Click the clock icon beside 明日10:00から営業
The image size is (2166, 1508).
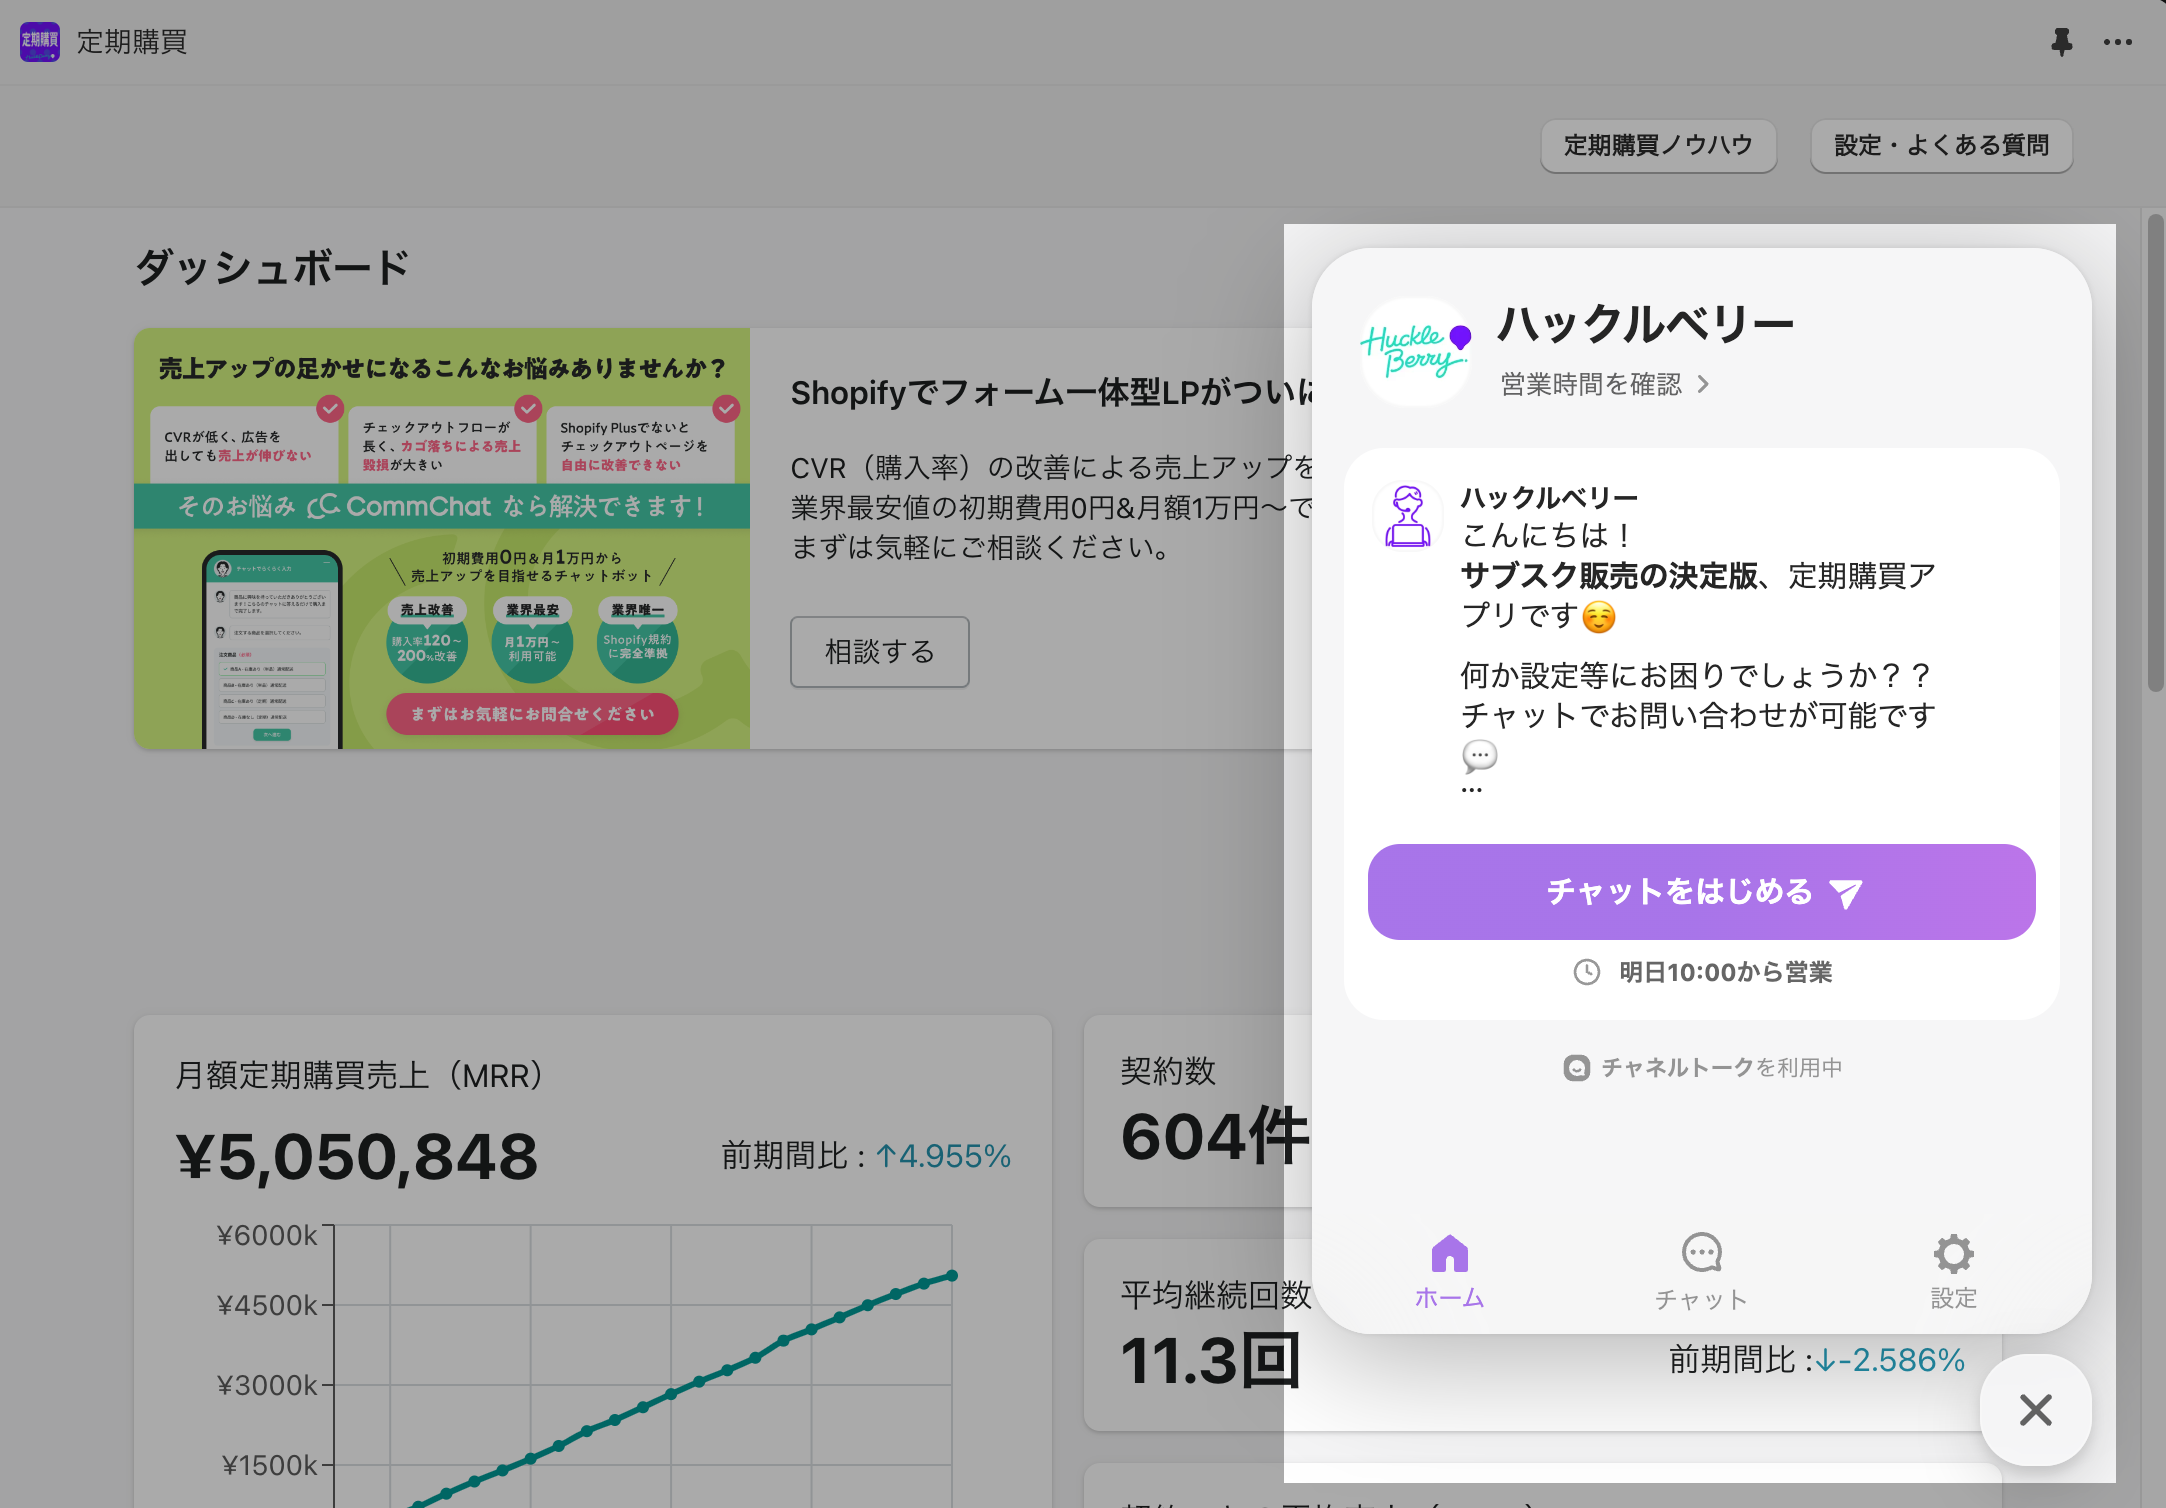(x=1586, y=972)
